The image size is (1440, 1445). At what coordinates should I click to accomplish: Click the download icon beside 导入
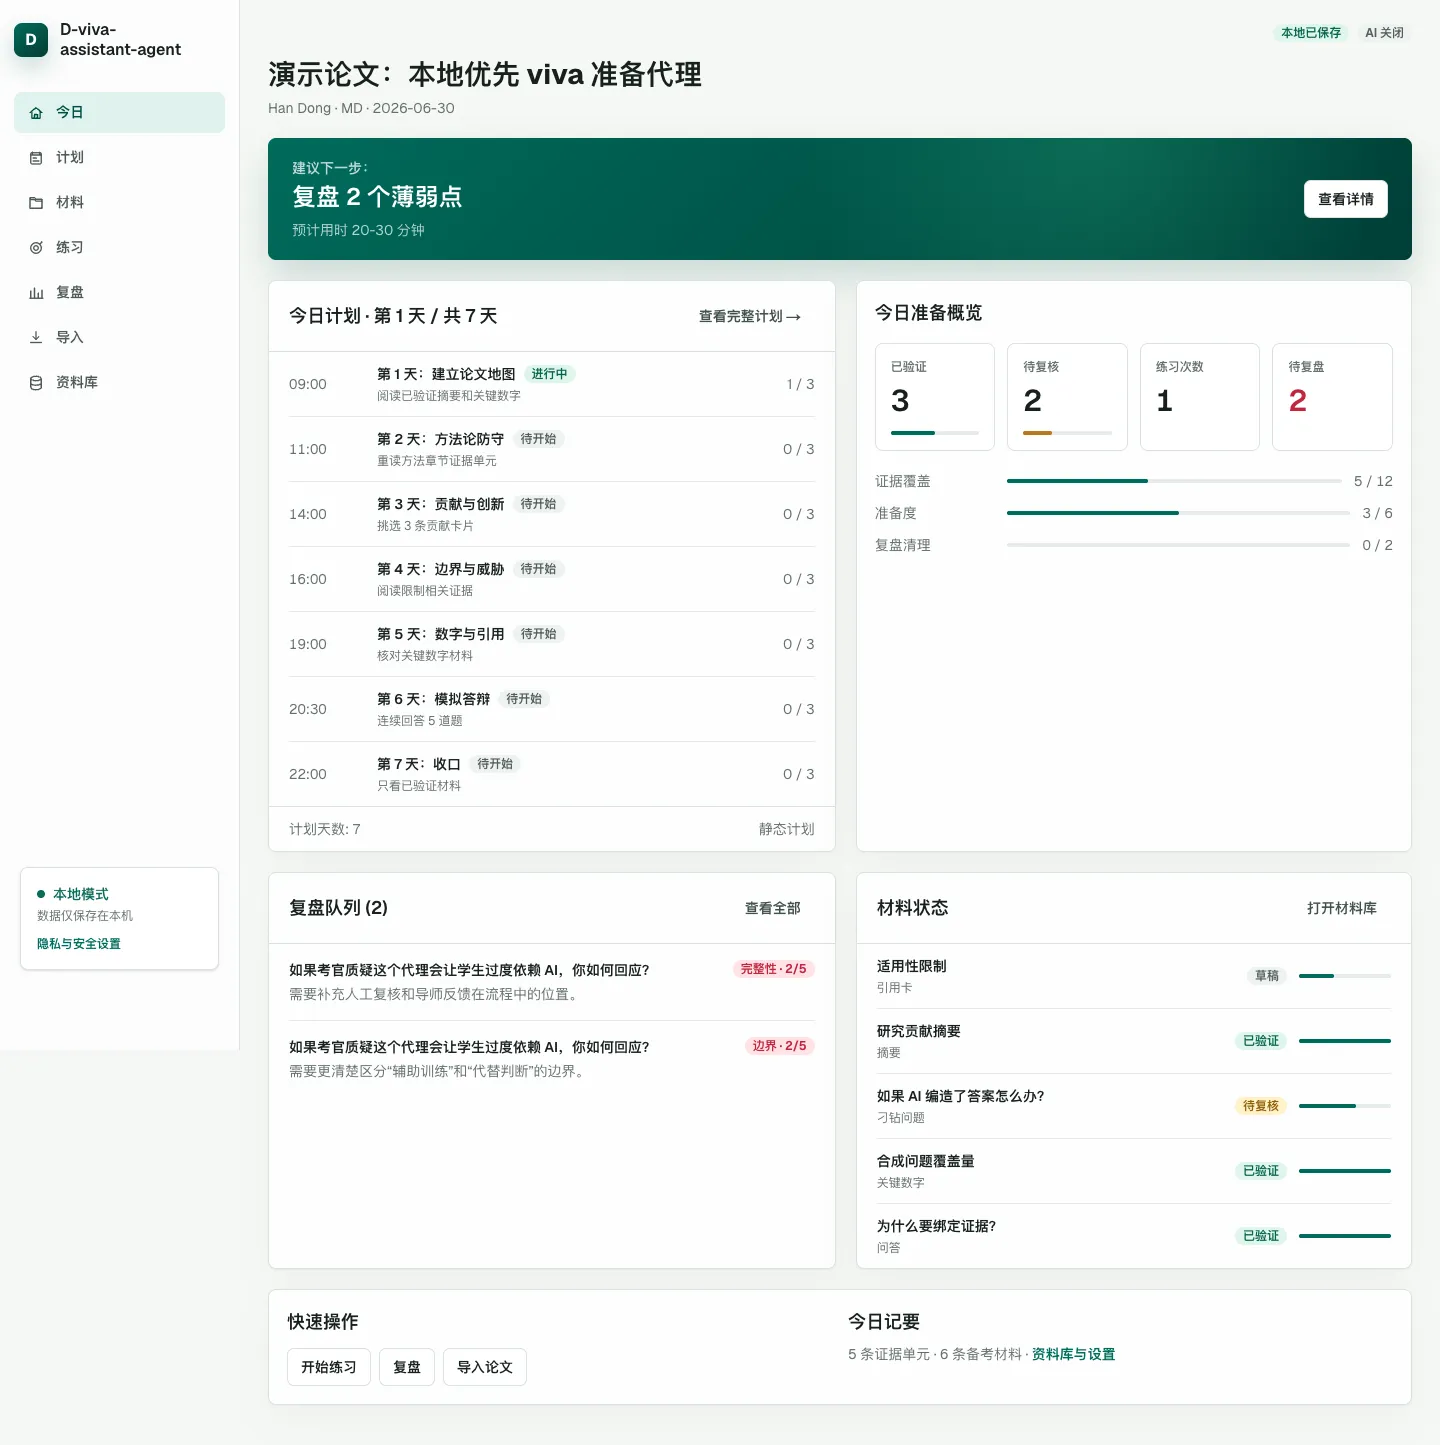(36, 338)
